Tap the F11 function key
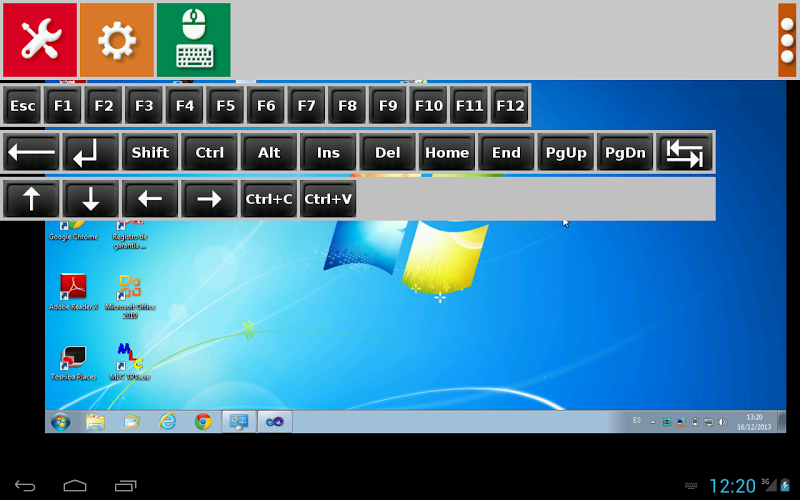This screenshot has width=800, height=500. click(x=469, y=106)
